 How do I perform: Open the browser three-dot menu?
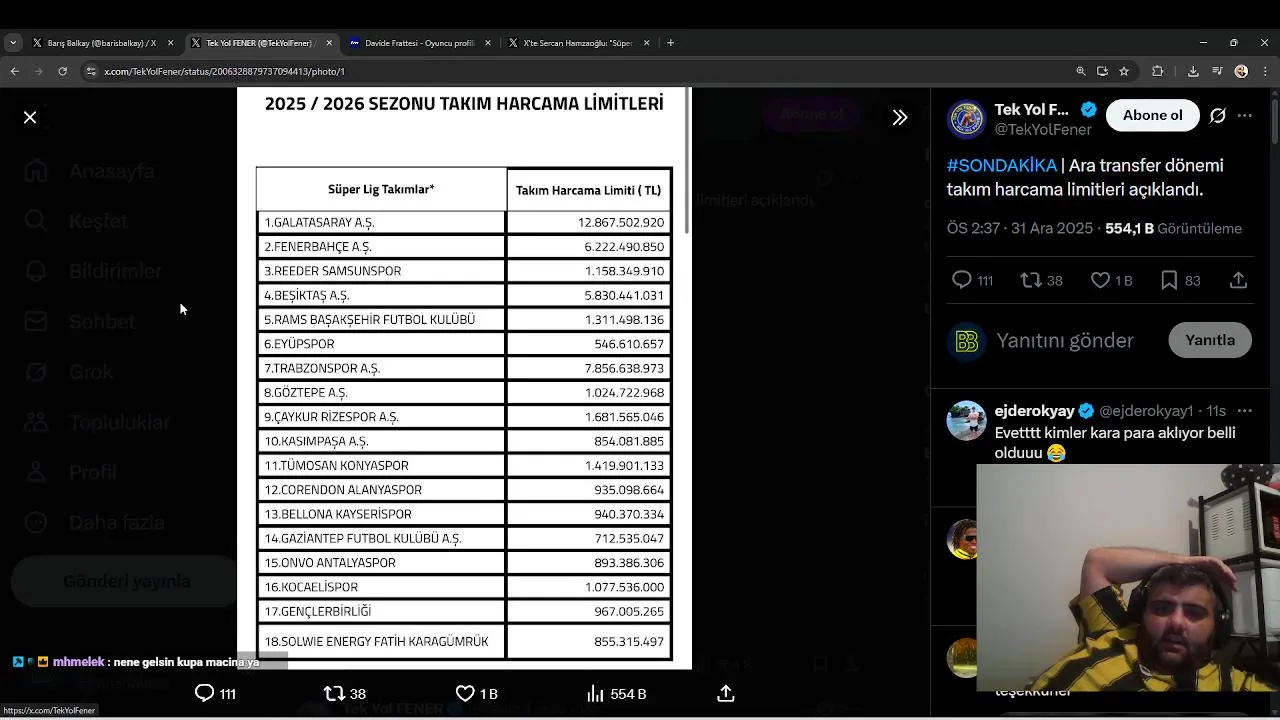click(x=1265, y=71)
